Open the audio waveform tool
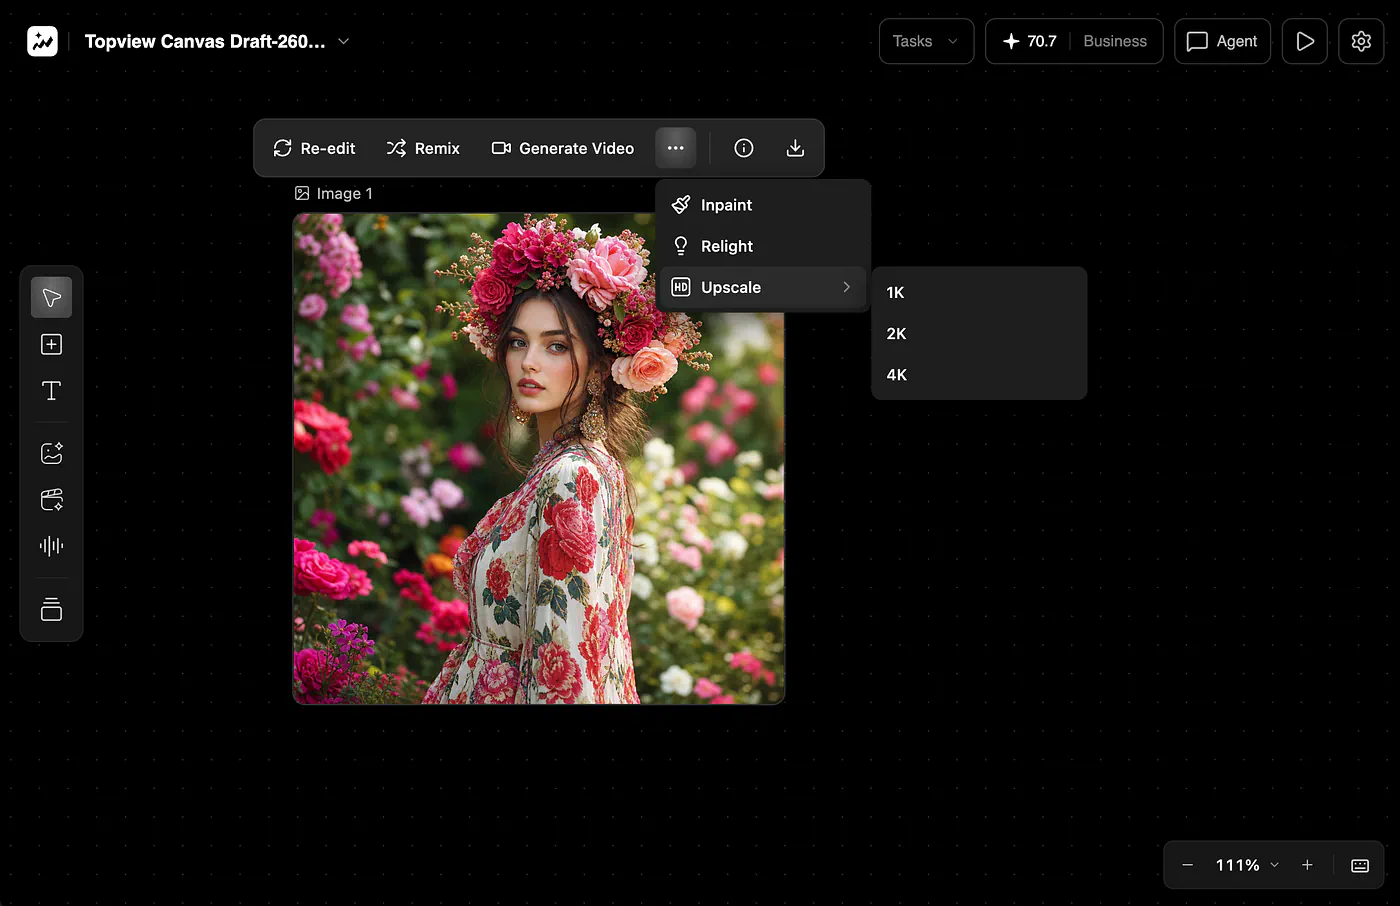The image size is (1400, 906). coord(51,546)
